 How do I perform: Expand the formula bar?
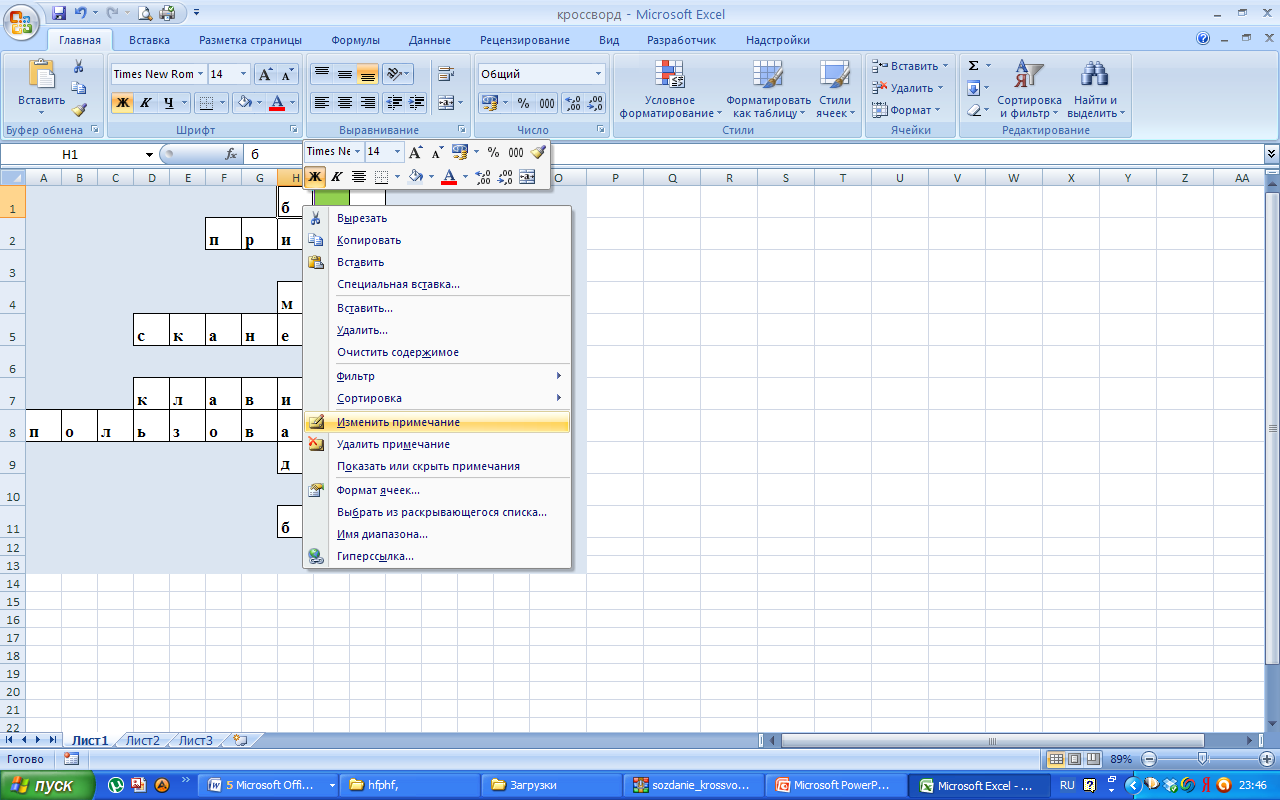[x=1271, y=154]
